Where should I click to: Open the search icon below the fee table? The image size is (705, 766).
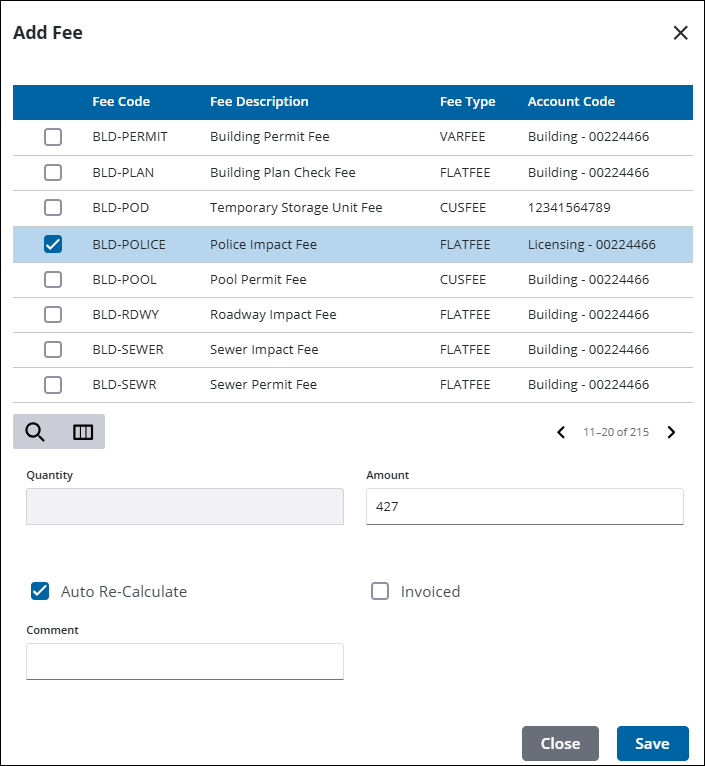35,432
